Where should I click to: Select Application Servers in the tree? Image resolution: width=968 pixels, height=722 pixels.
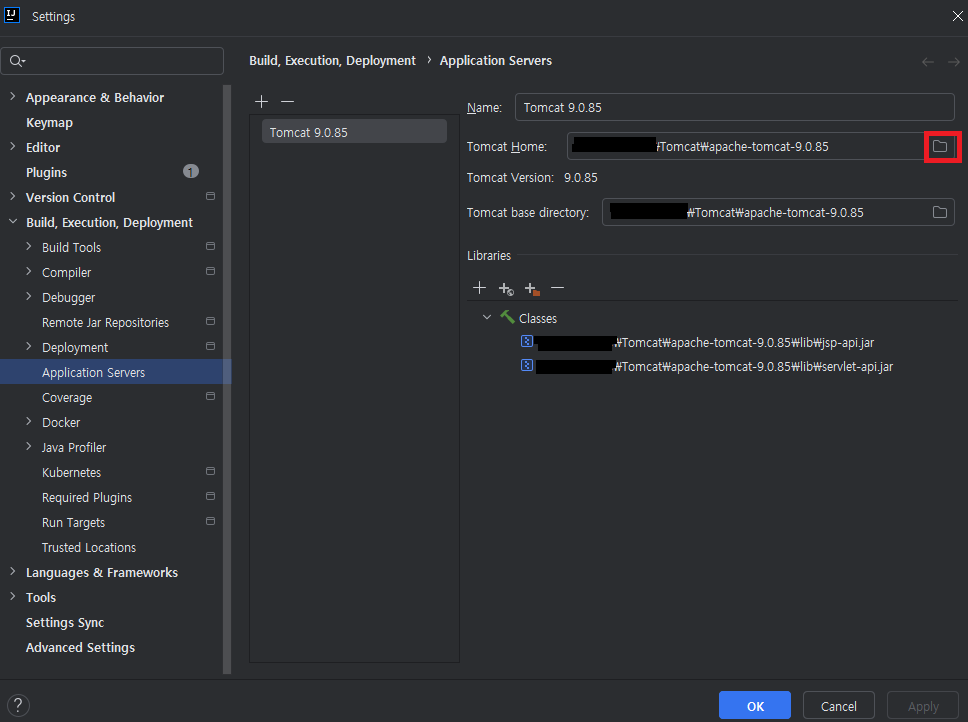point(115,372)
